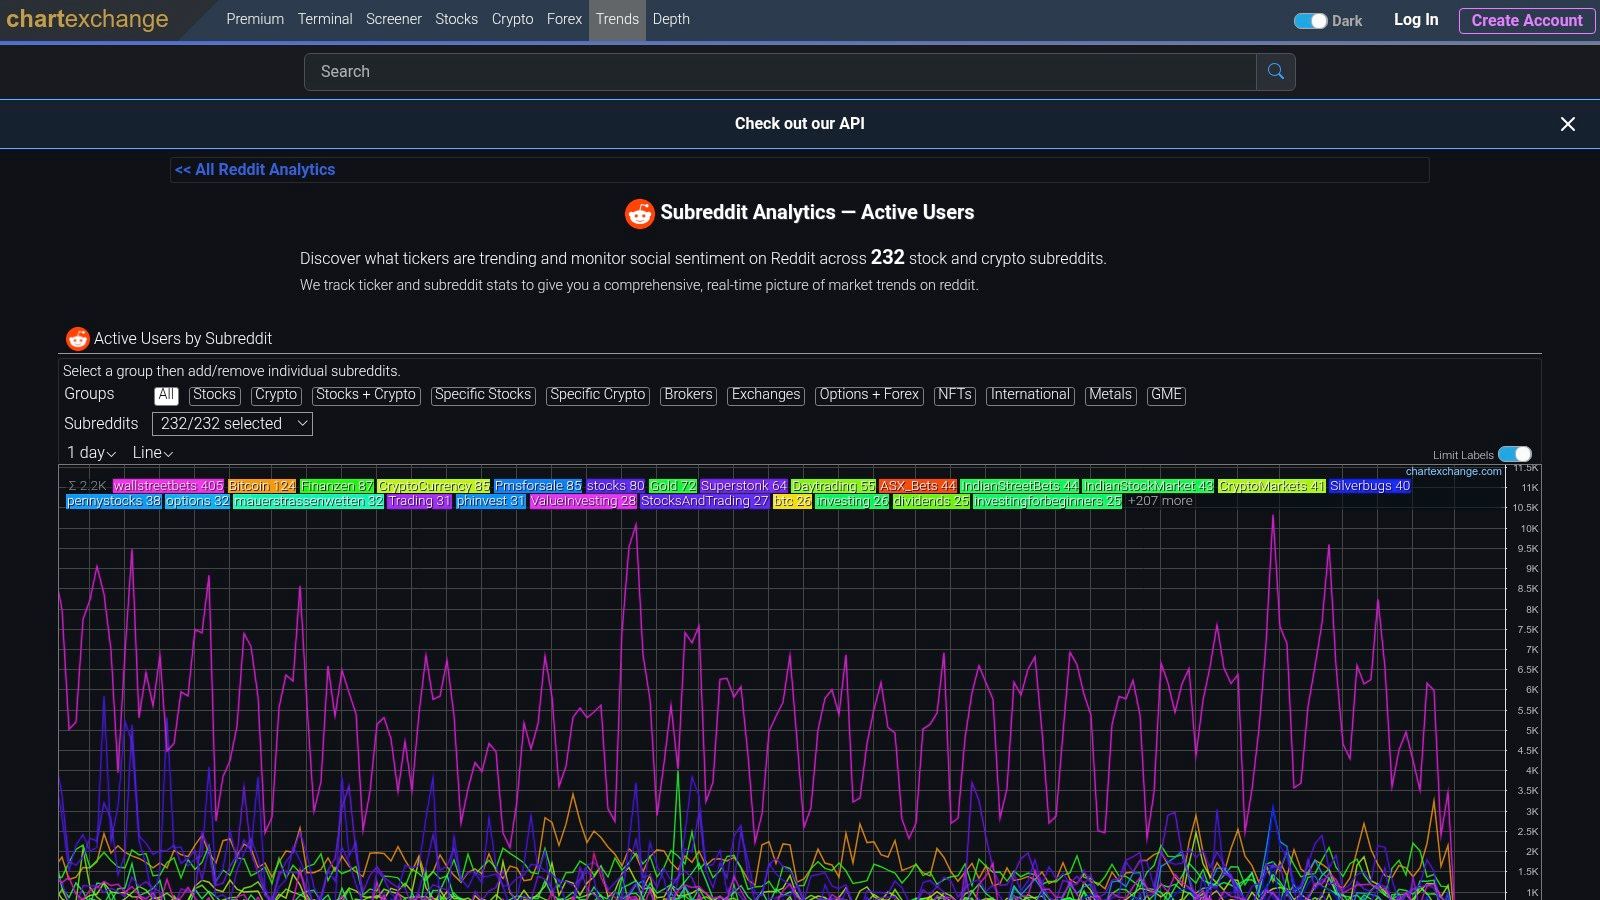
Task: Open the Screener menu item
Action: [393, 19]
